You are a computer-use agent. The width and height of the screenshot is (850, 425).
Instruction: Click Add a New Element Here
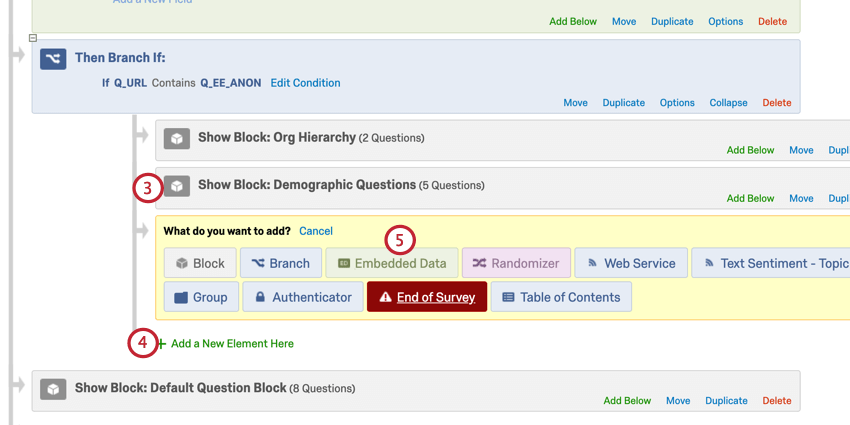[232, 344]
